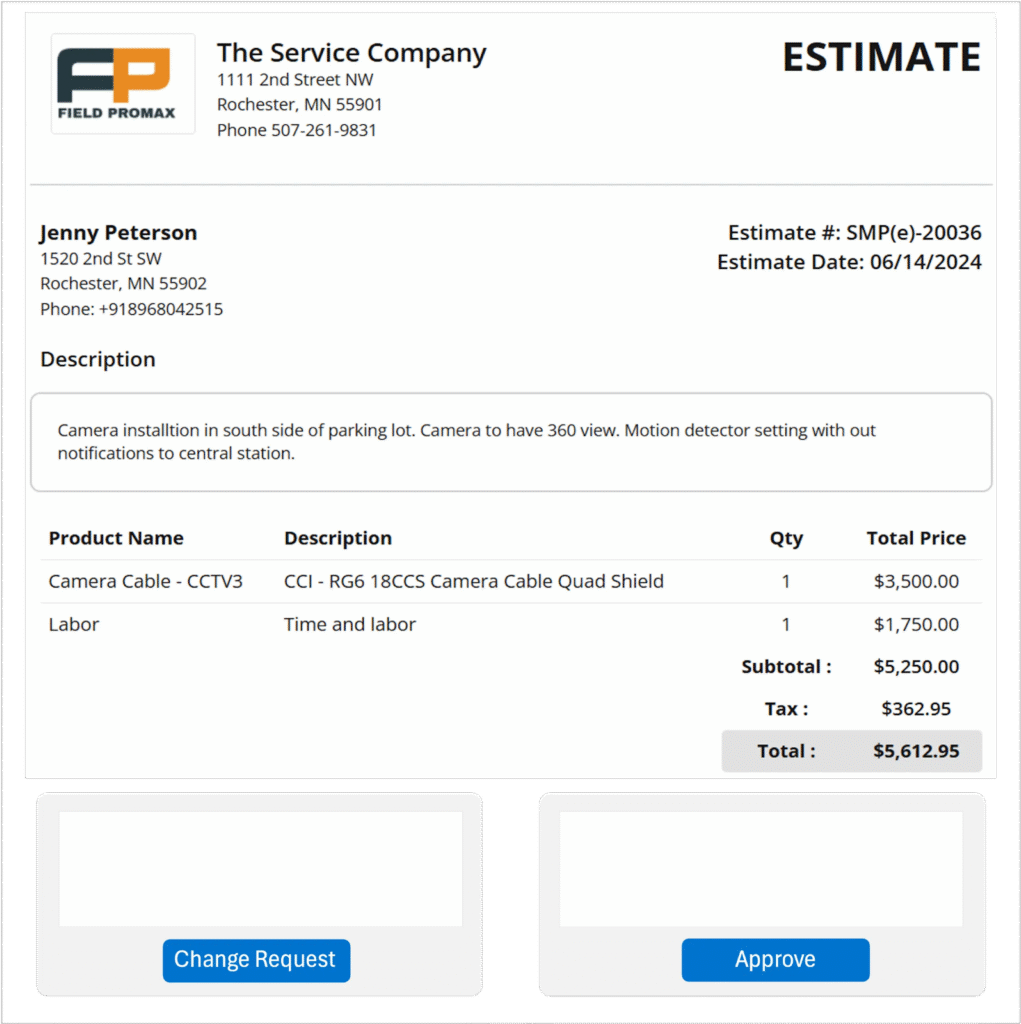
Task: Click the camera installation description text
Action: click(x=466, y=442)
